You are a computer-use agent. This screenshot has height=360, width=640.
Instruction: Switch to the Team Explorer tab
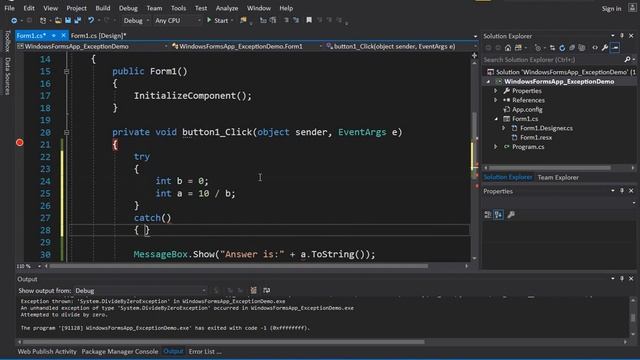point(558,177)
